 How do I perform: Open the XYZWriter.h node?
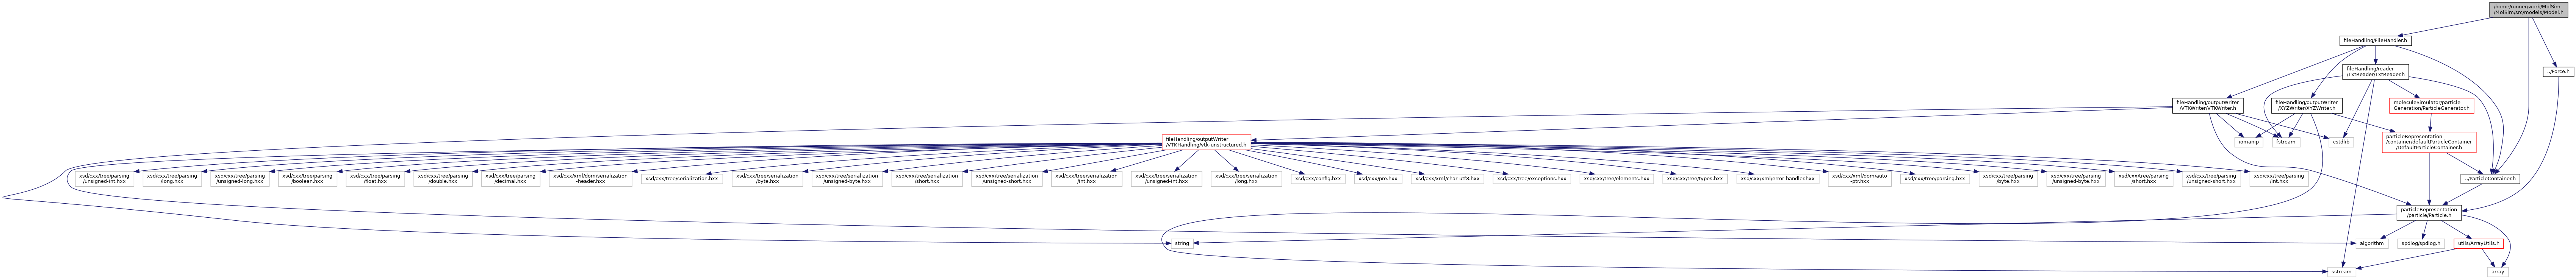click(1326, 104)
